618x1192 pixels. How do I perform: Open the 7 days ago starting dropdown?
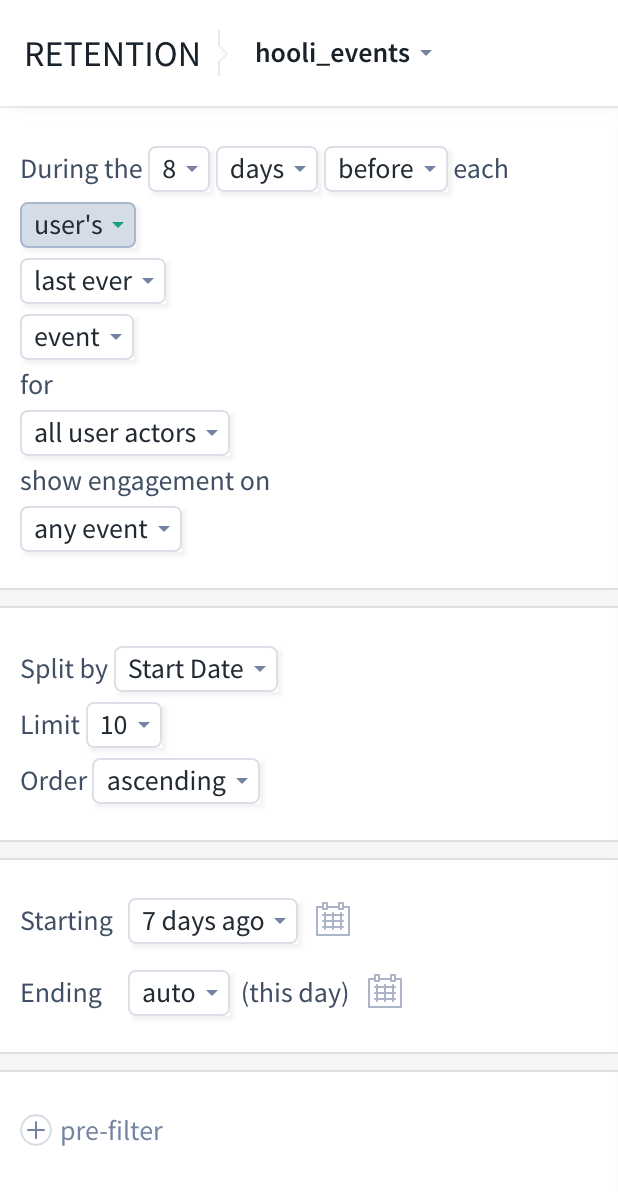pos(213,921)
